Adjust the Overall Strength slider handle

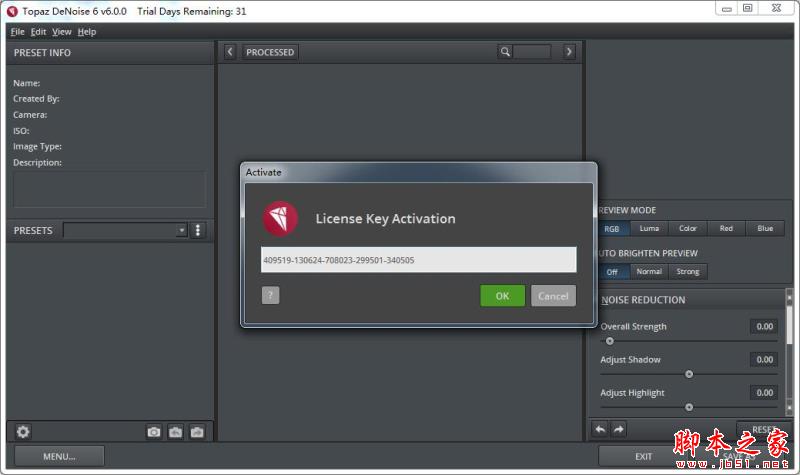(610, 341)
